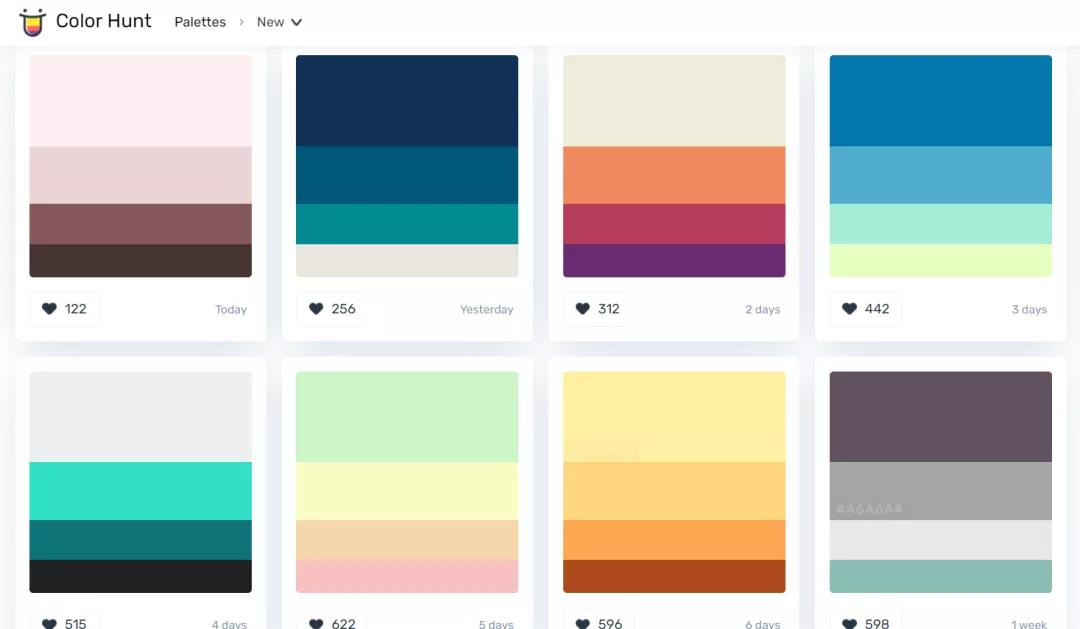The height and width of the screenshot is (629, 1080).
Task: Go to Color Hunt home title
Action: [x=103, y=21]
